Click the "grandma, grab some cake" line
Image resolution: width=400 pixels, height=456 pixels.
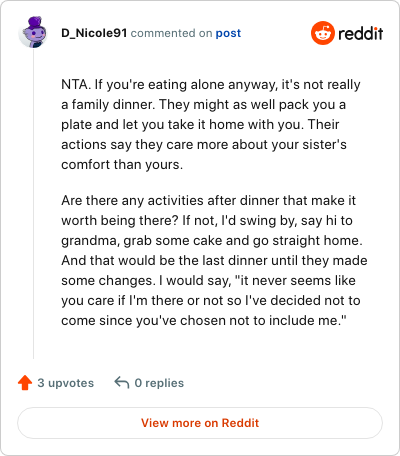212,241
